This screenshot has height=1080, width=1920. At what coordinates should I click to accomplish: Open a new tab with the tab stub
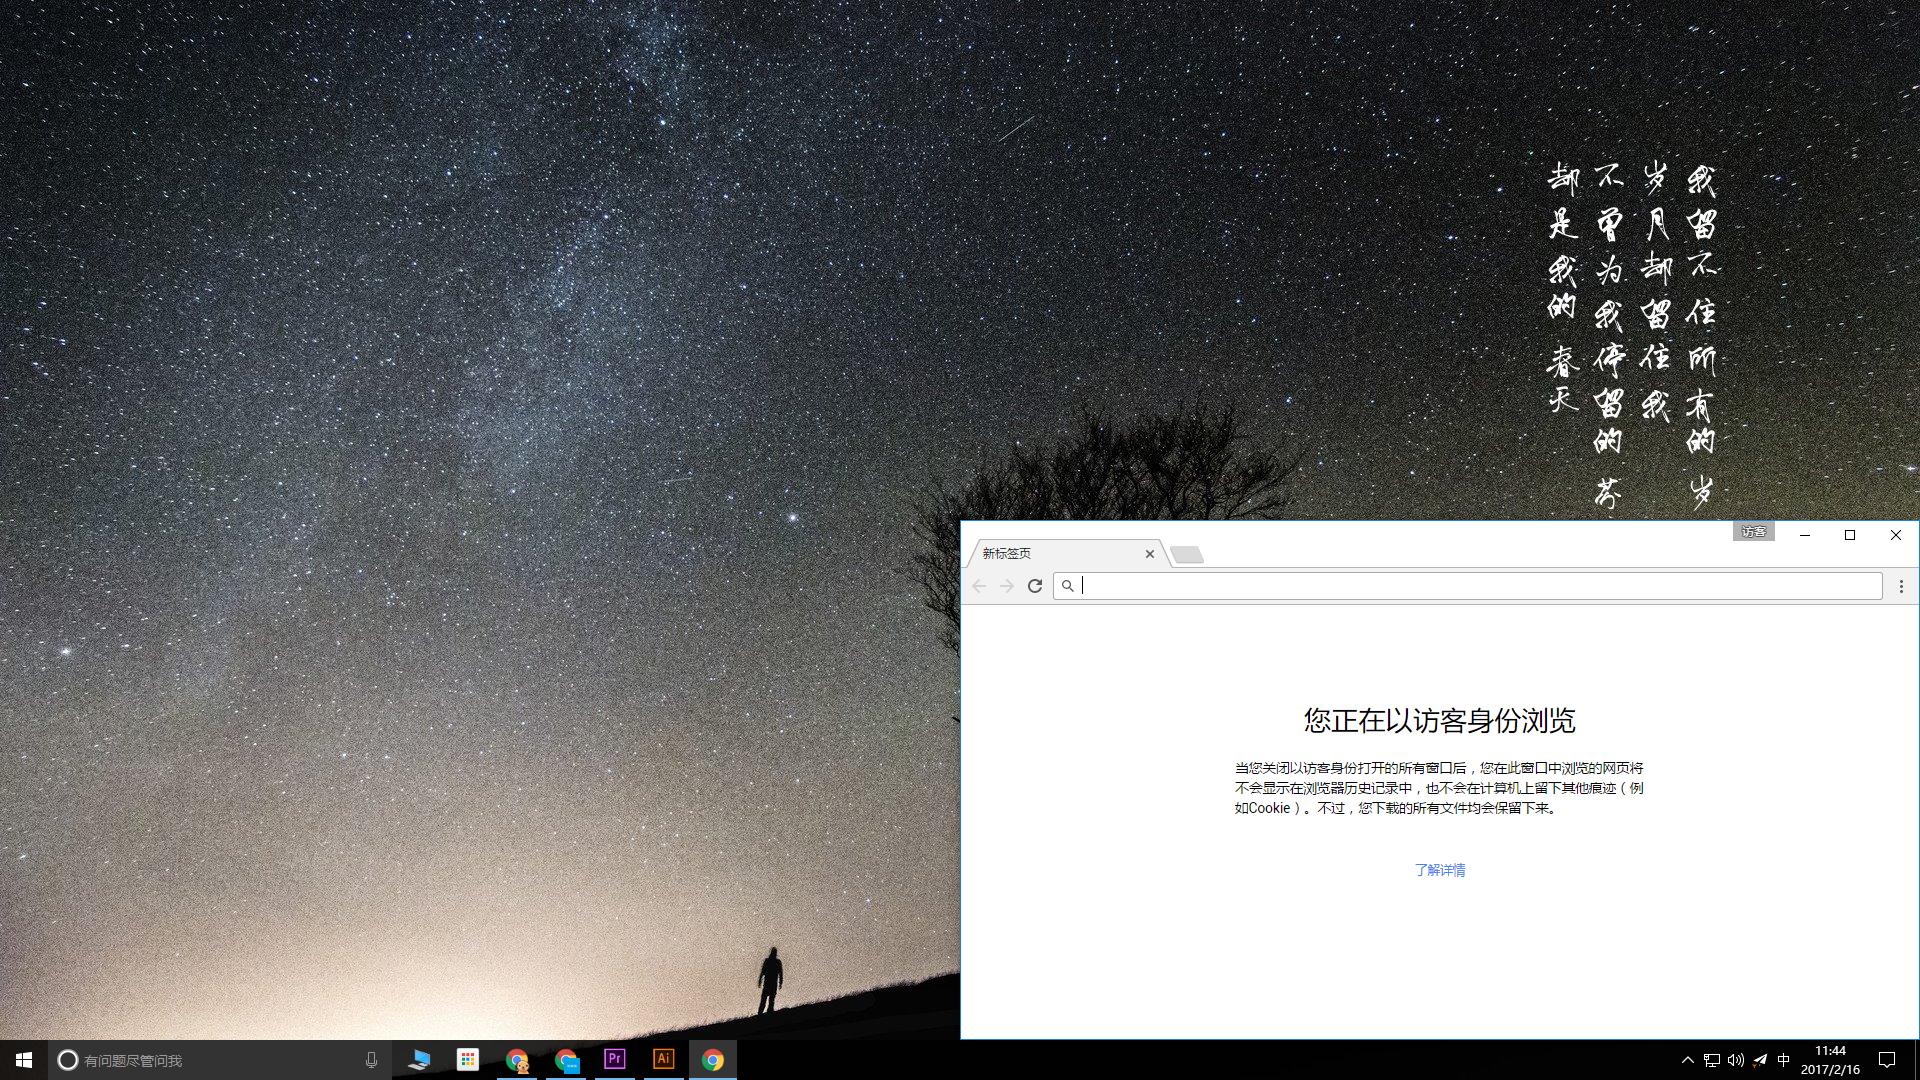[1188, 553]
